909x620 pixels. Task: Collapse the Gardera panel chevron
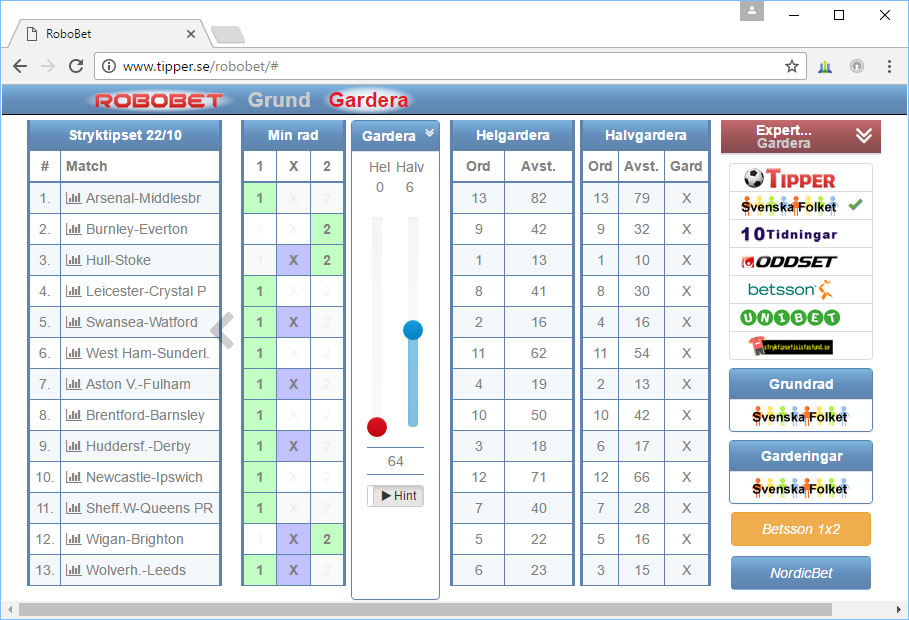tap(430, 133)
